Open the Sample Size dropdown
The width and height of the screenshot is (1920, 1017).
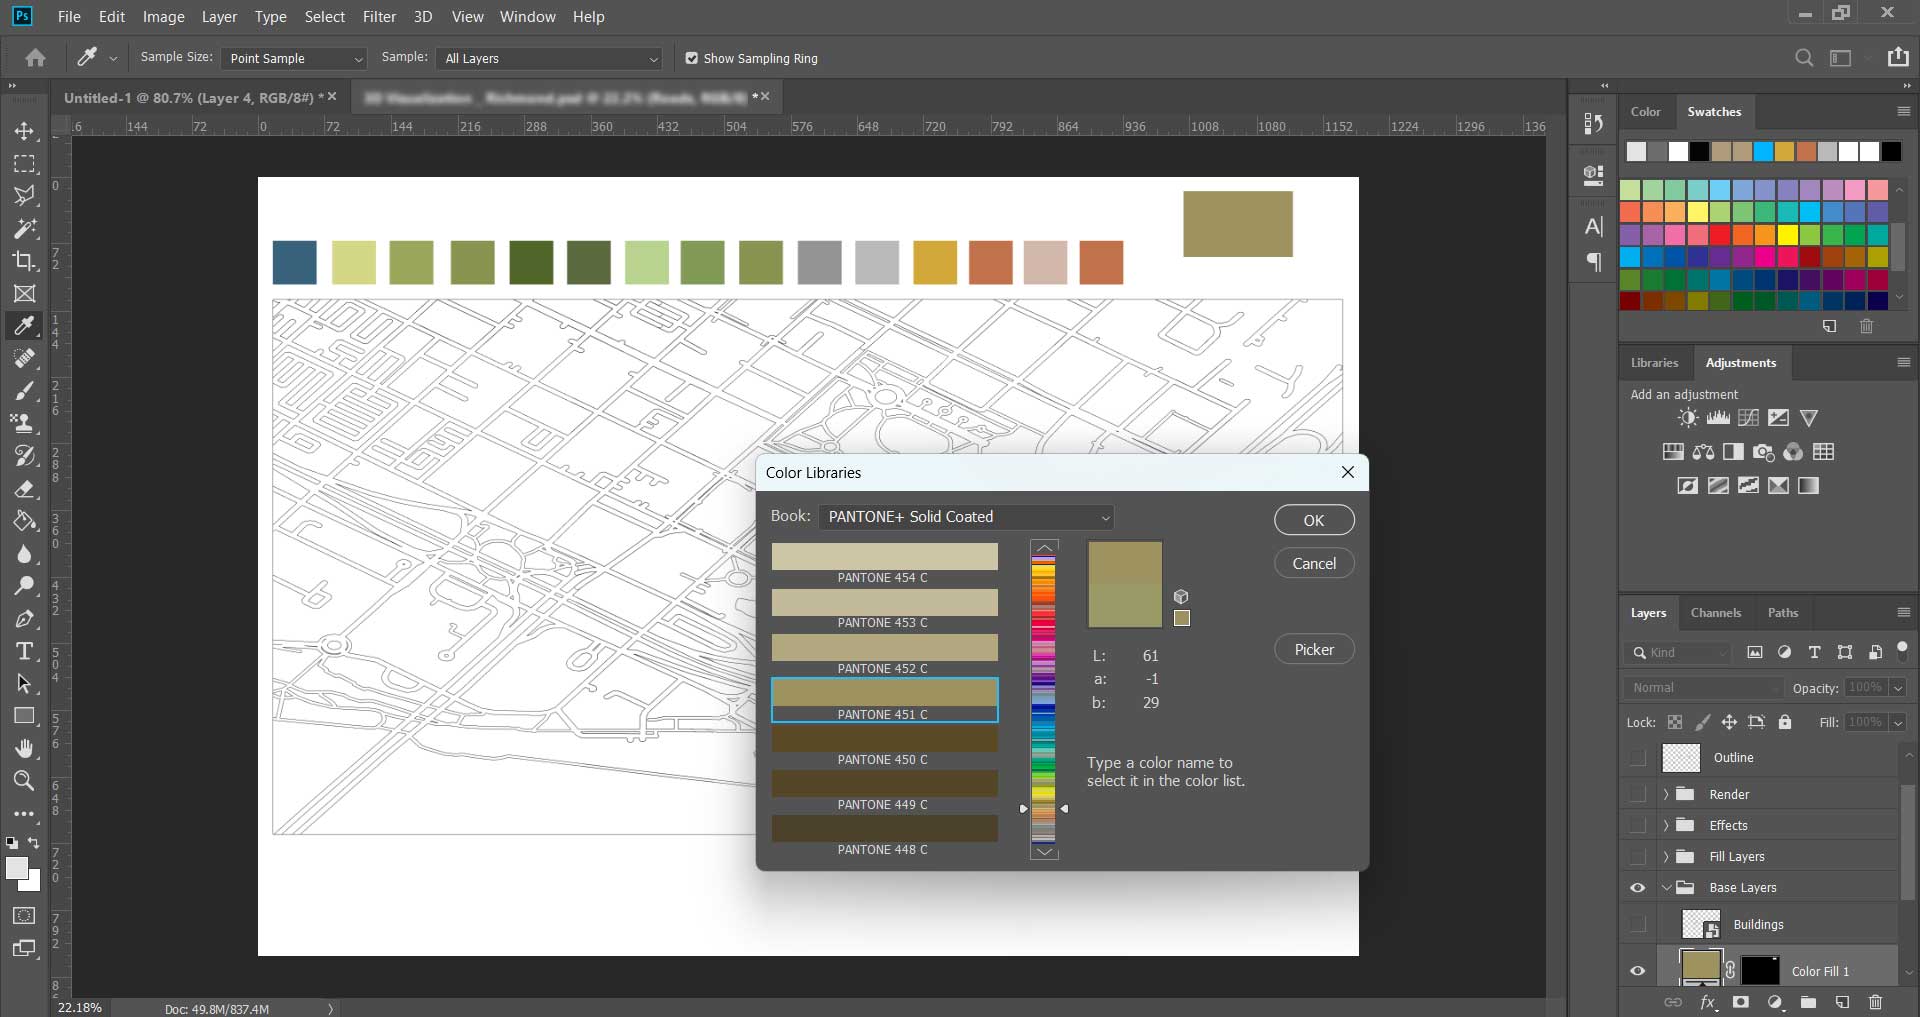(x=294, y=58)
